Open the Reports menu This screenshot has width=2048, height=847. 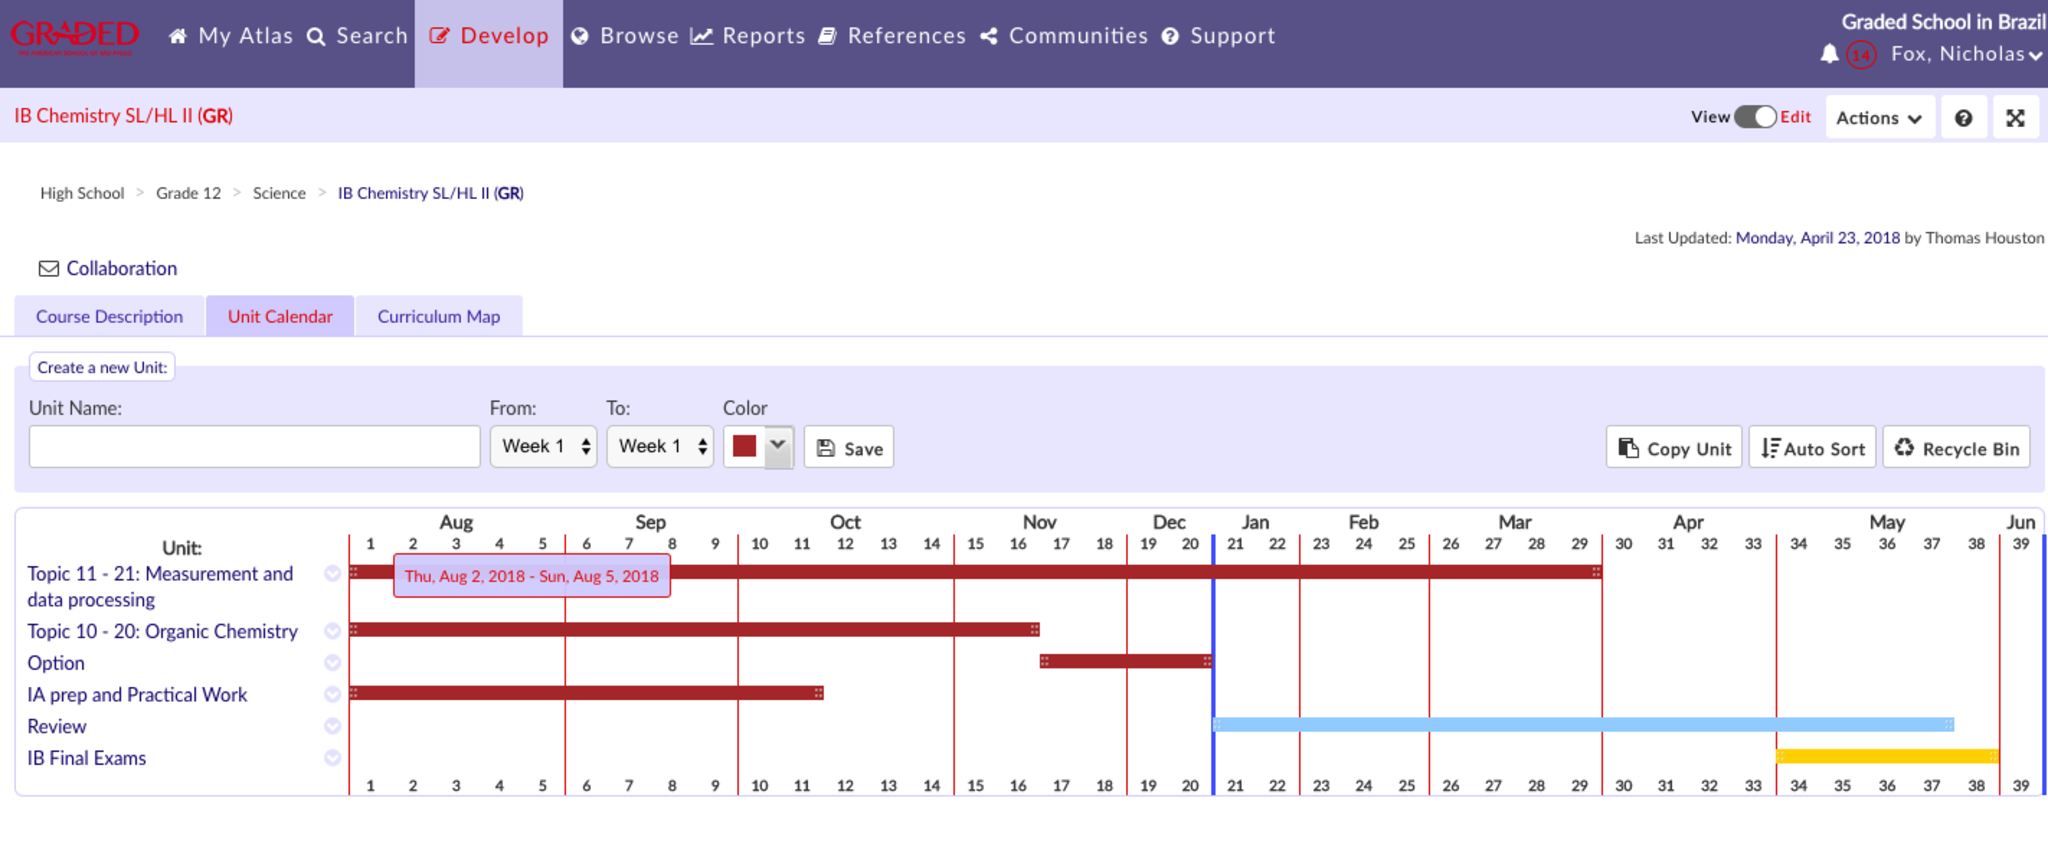pos(748,36)
